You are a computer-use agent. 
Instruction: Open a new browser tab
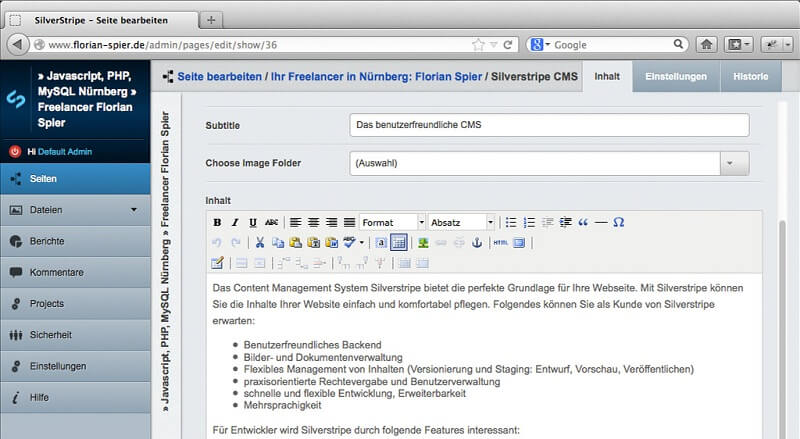point(211,20)
